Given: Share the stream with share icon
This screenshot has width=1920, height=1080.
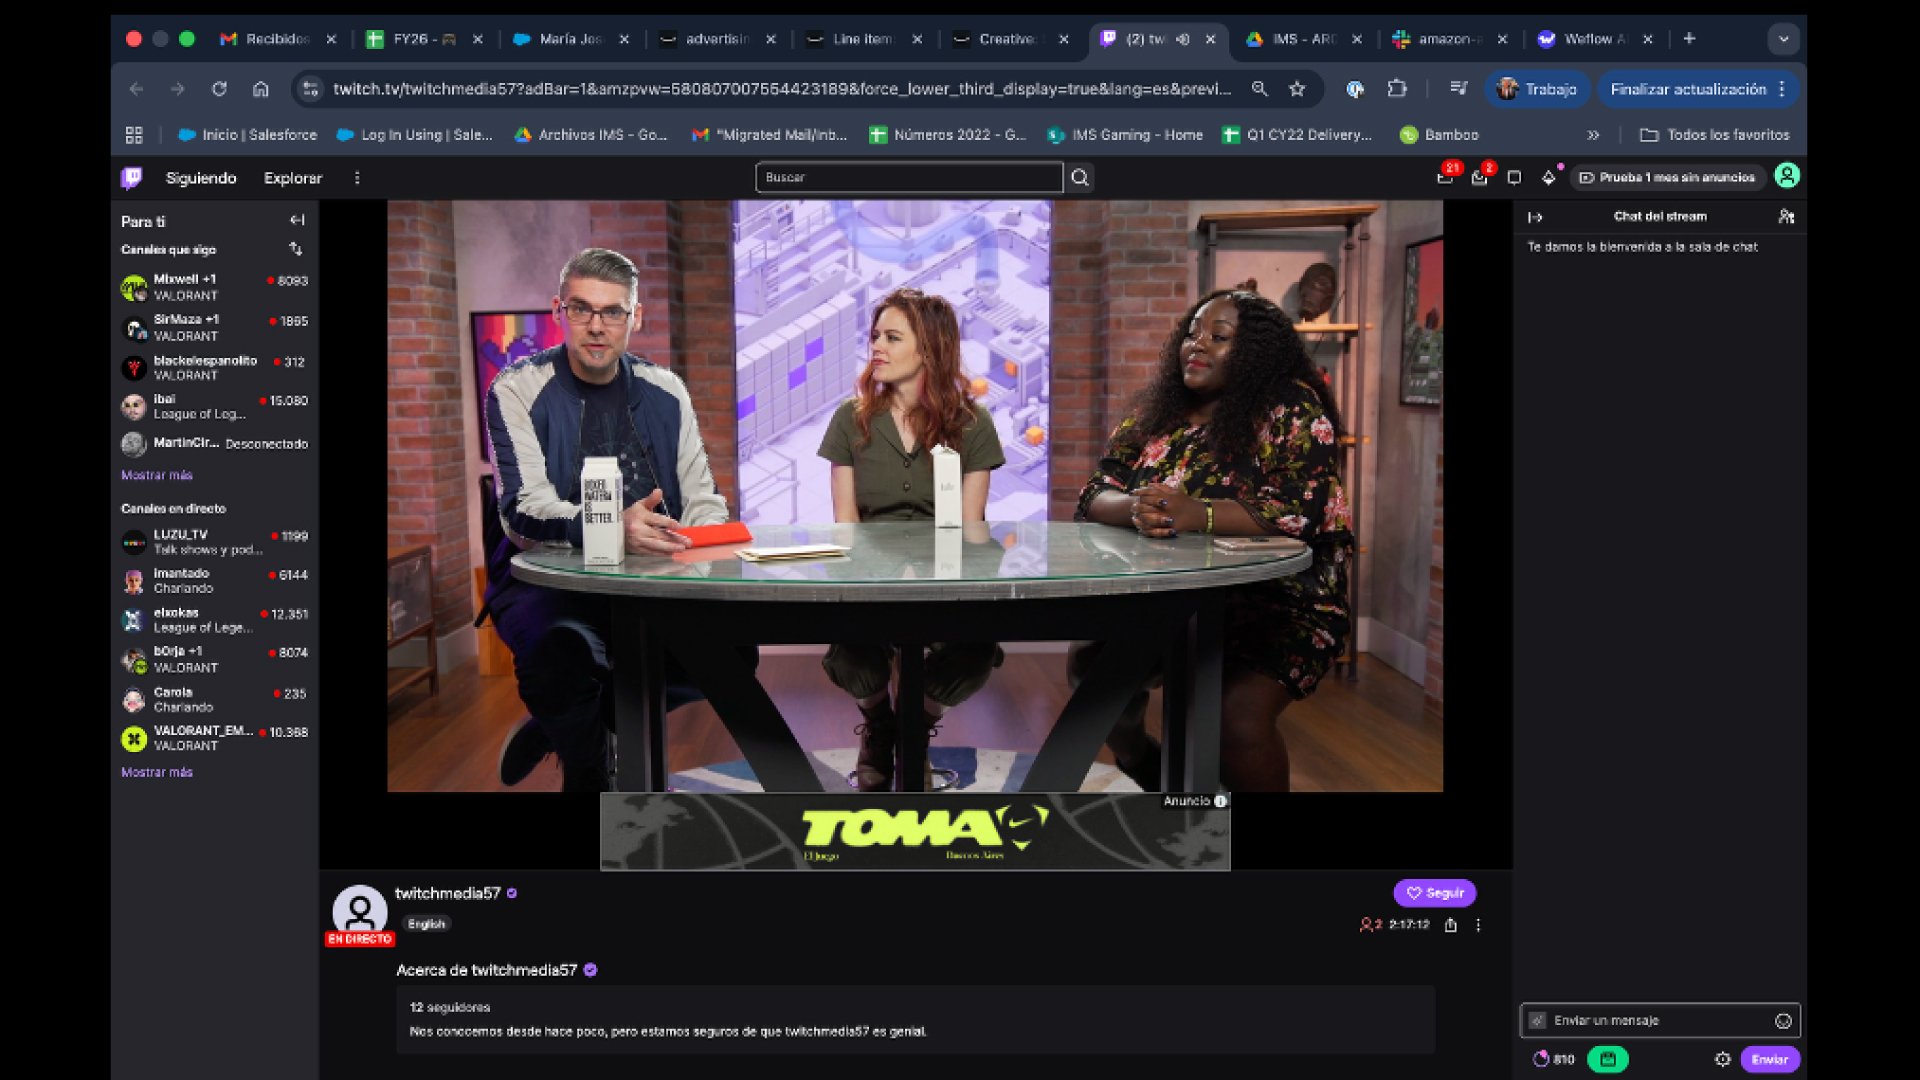Looking at the screenshot, I should [x=1450, y=925].
